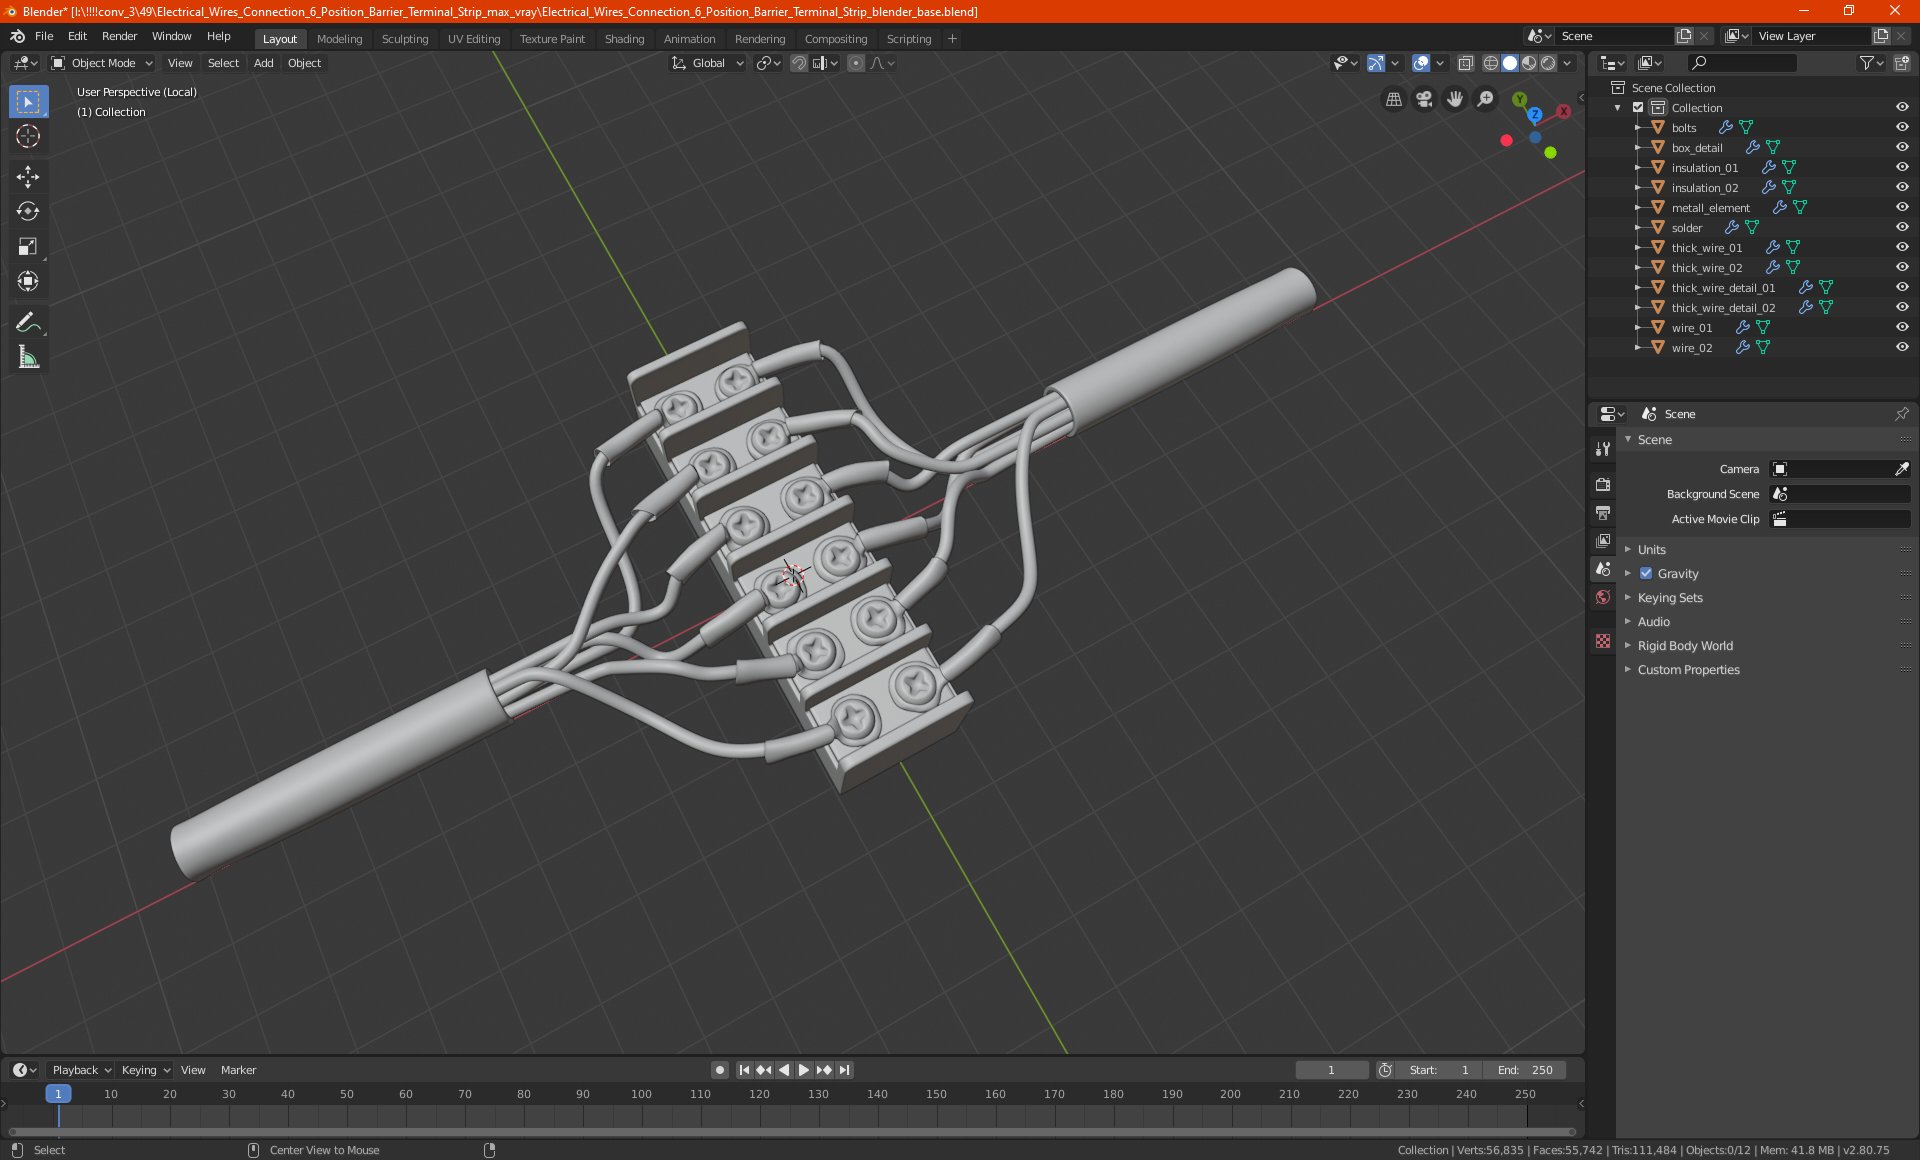Image resolution: width=1920 pixels, height=1160 pixels.
Task: Select the Move tool
Action: [28, 177]
